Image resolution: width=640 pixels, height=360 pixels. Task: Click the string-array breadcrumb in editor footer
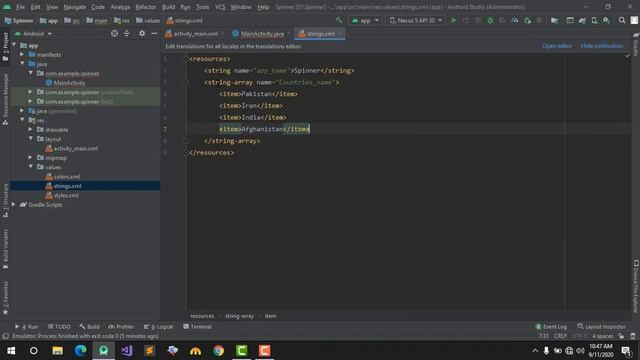tap(239, 316)
